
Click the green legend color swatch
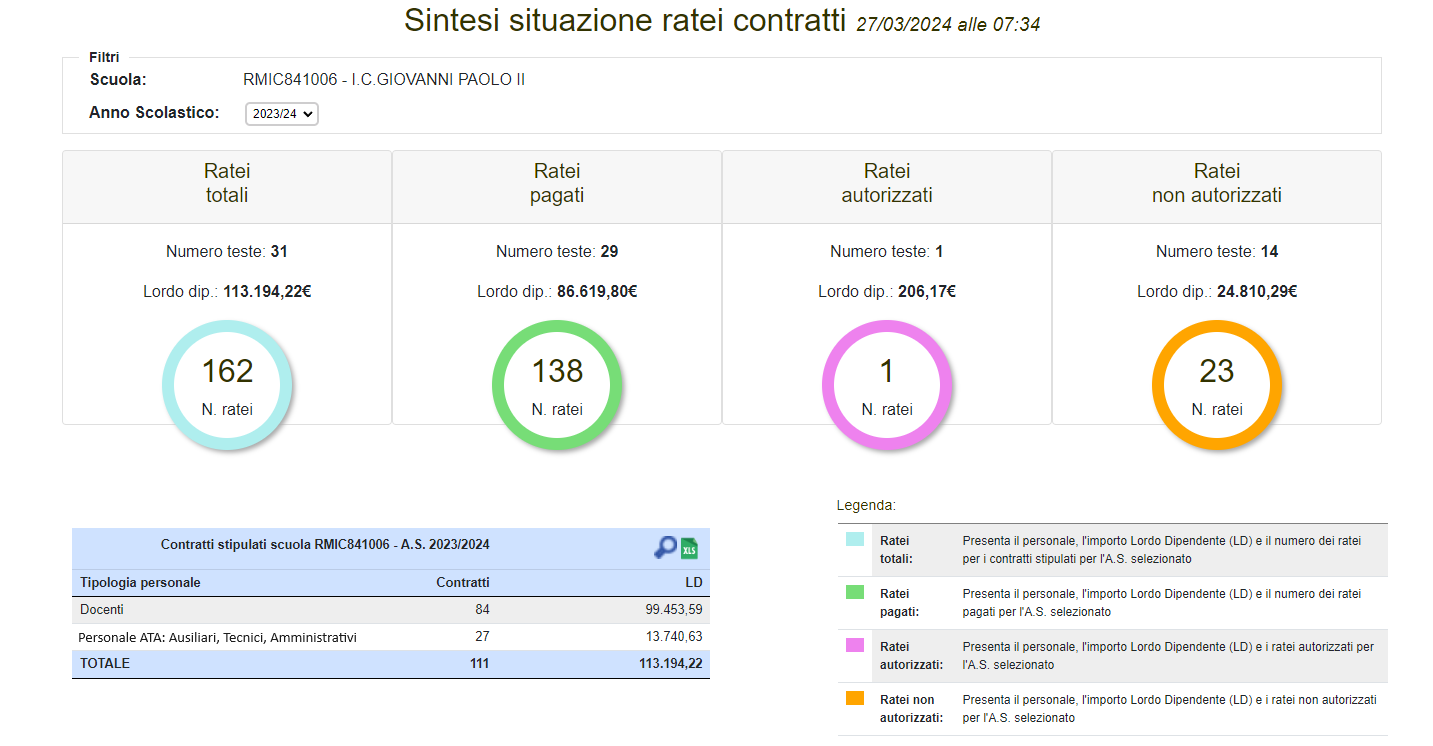coord(854,592)
